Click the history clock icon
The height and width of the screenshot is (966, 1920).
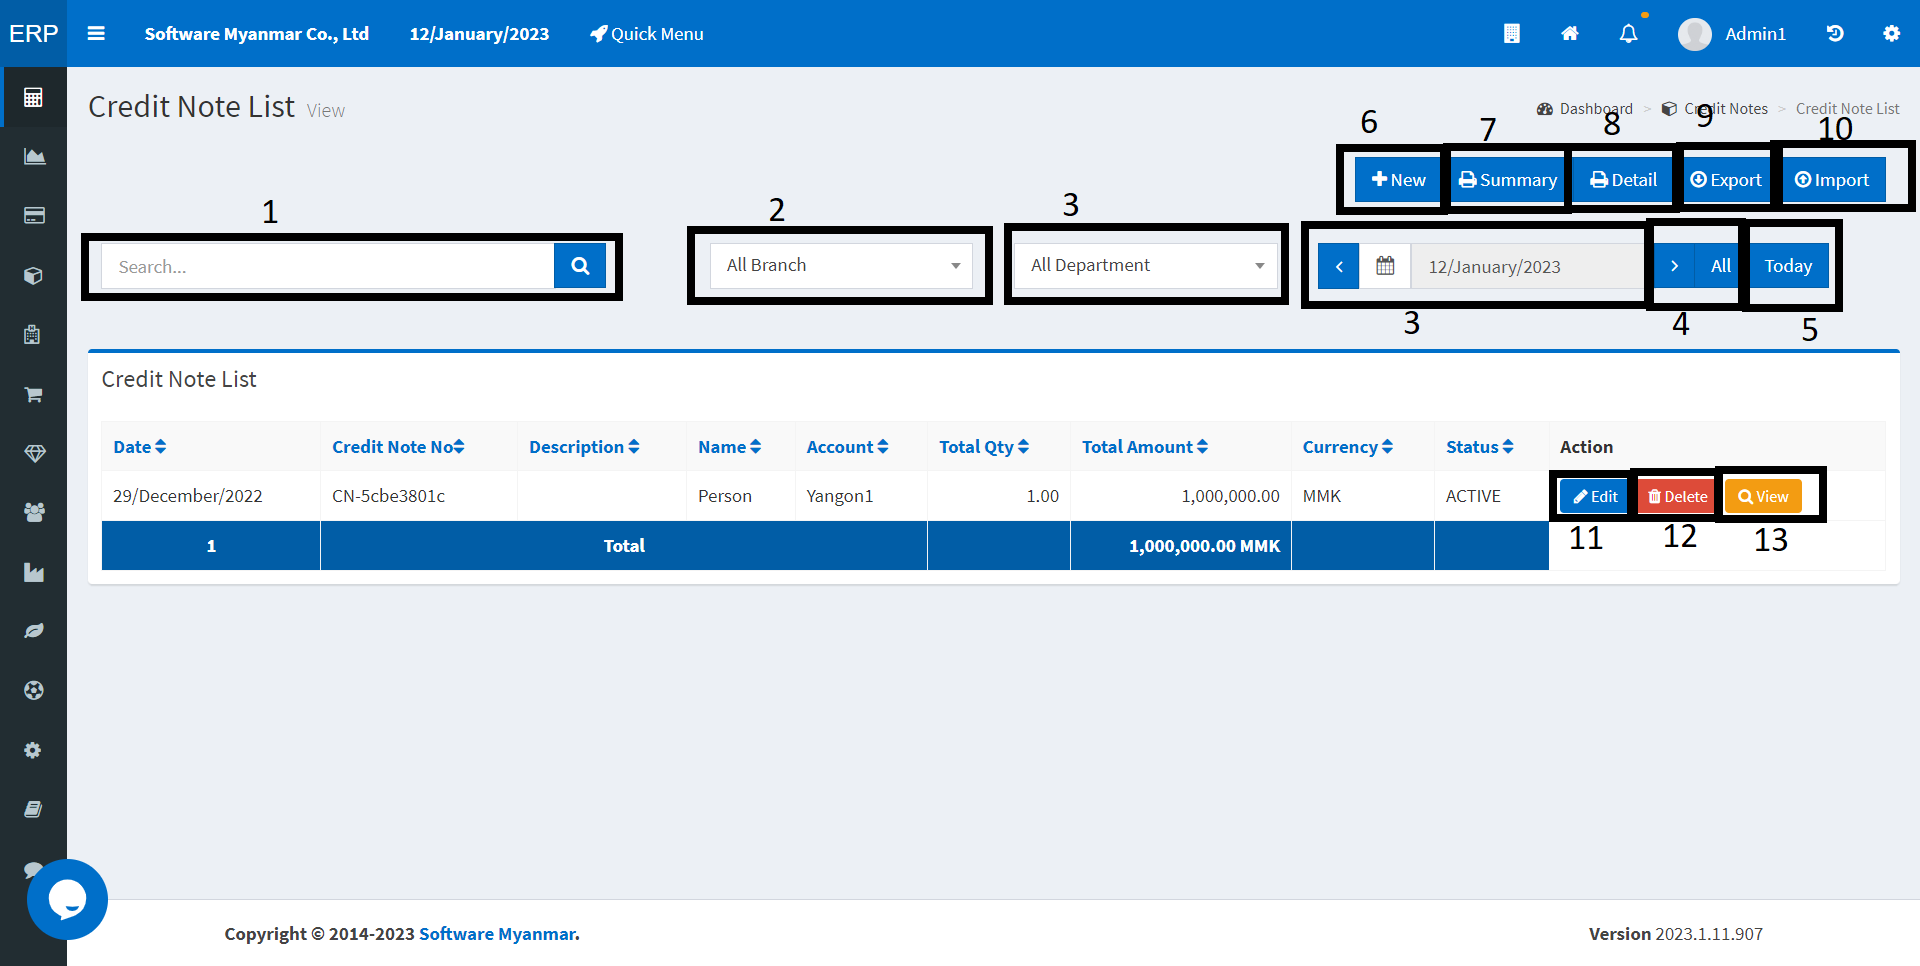coord(1835,34)
